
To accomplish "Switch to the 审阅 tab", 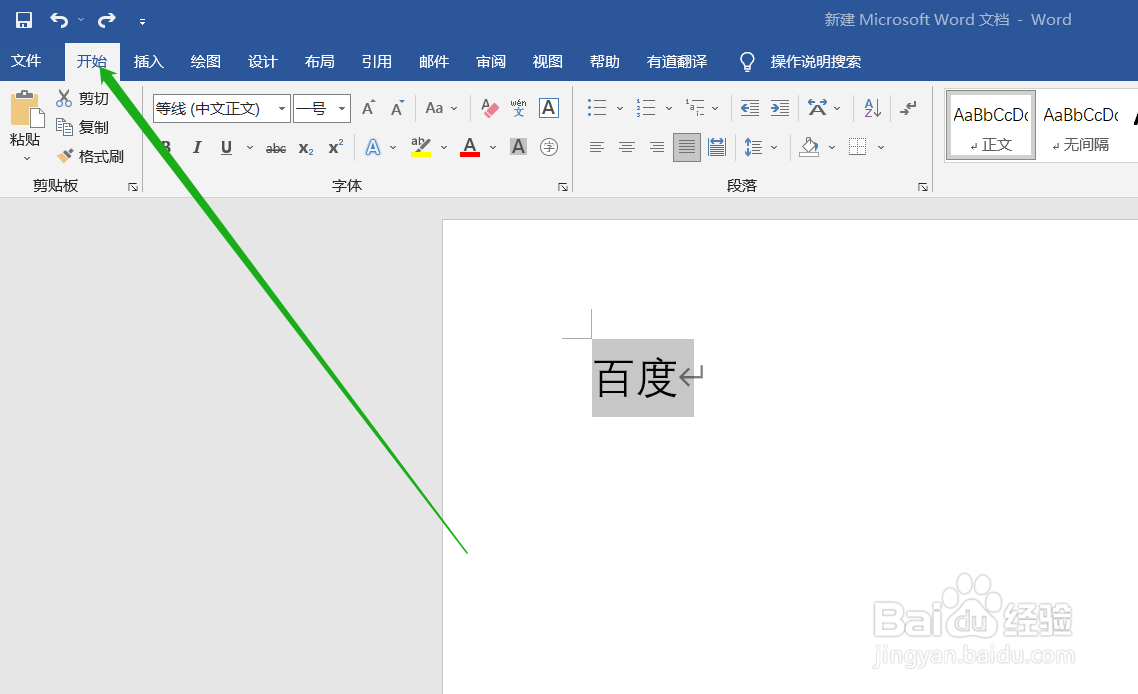I will [491, 62].
